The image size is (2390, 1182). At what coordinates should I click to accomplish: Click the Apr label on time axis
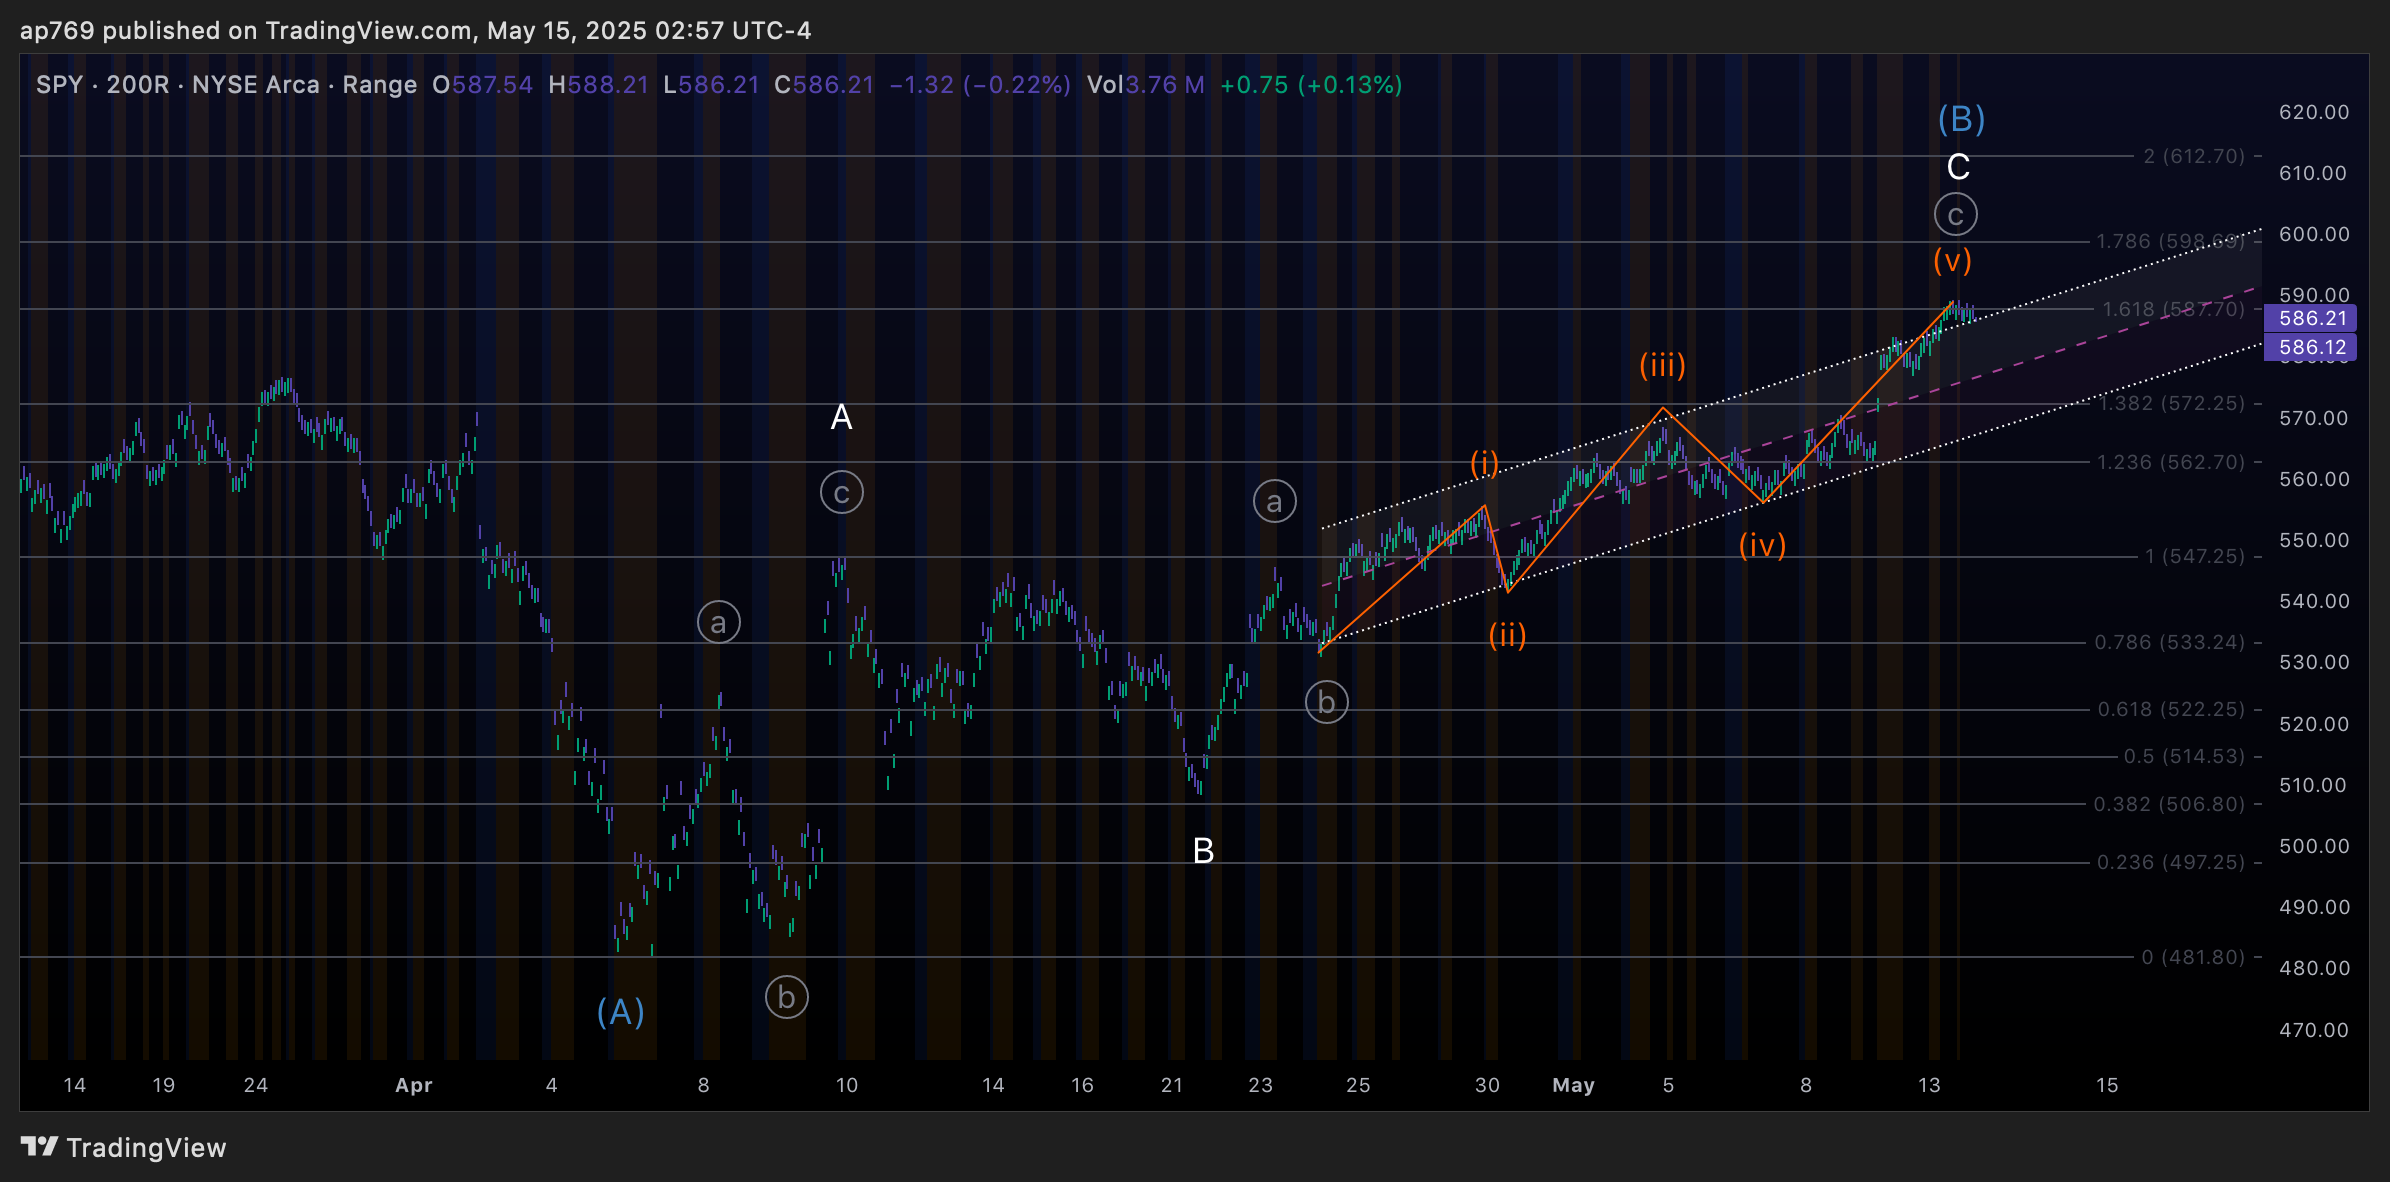point(414,1085)
